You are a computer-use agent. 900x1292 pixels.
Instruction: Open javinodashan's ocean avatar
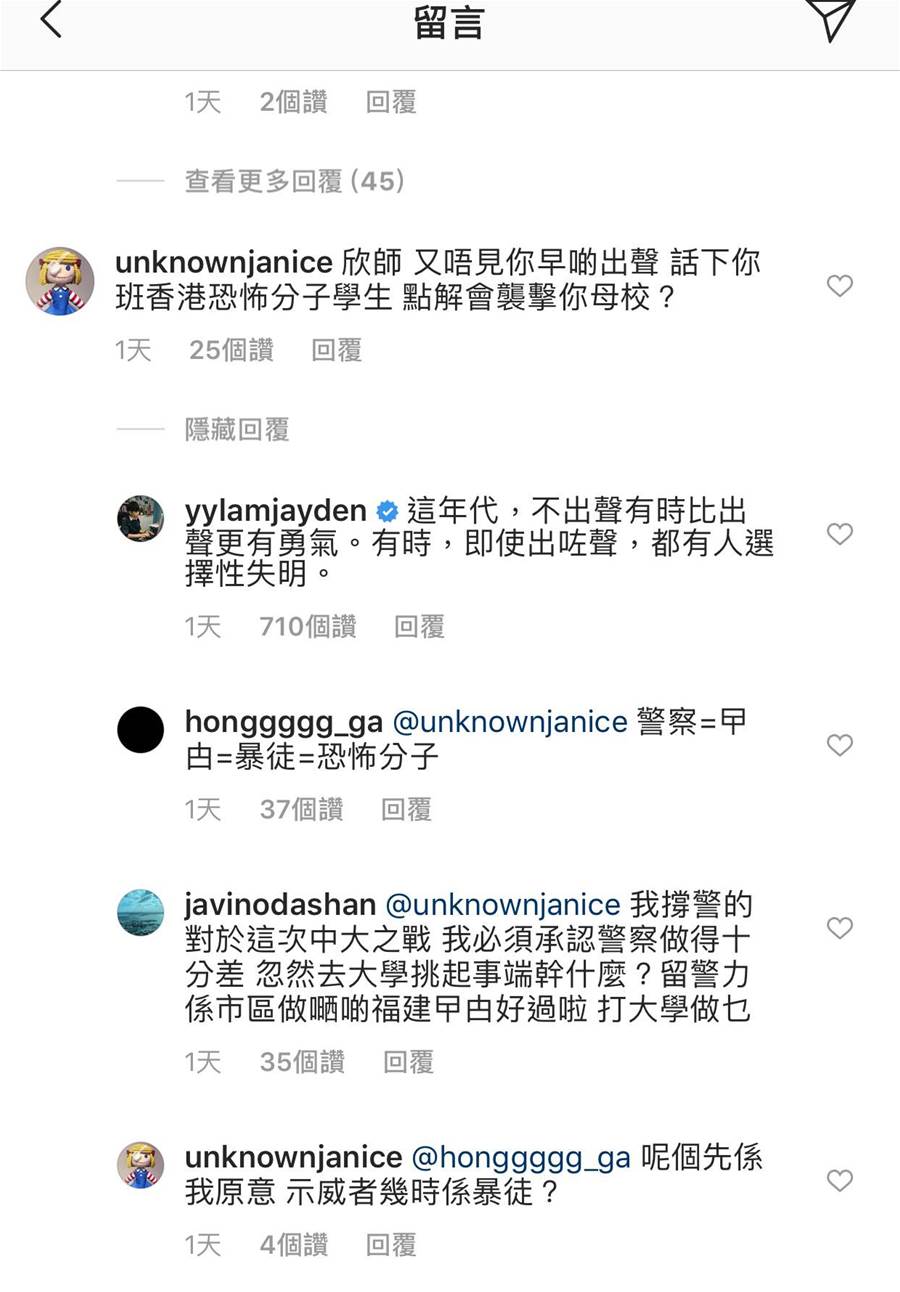141,912
